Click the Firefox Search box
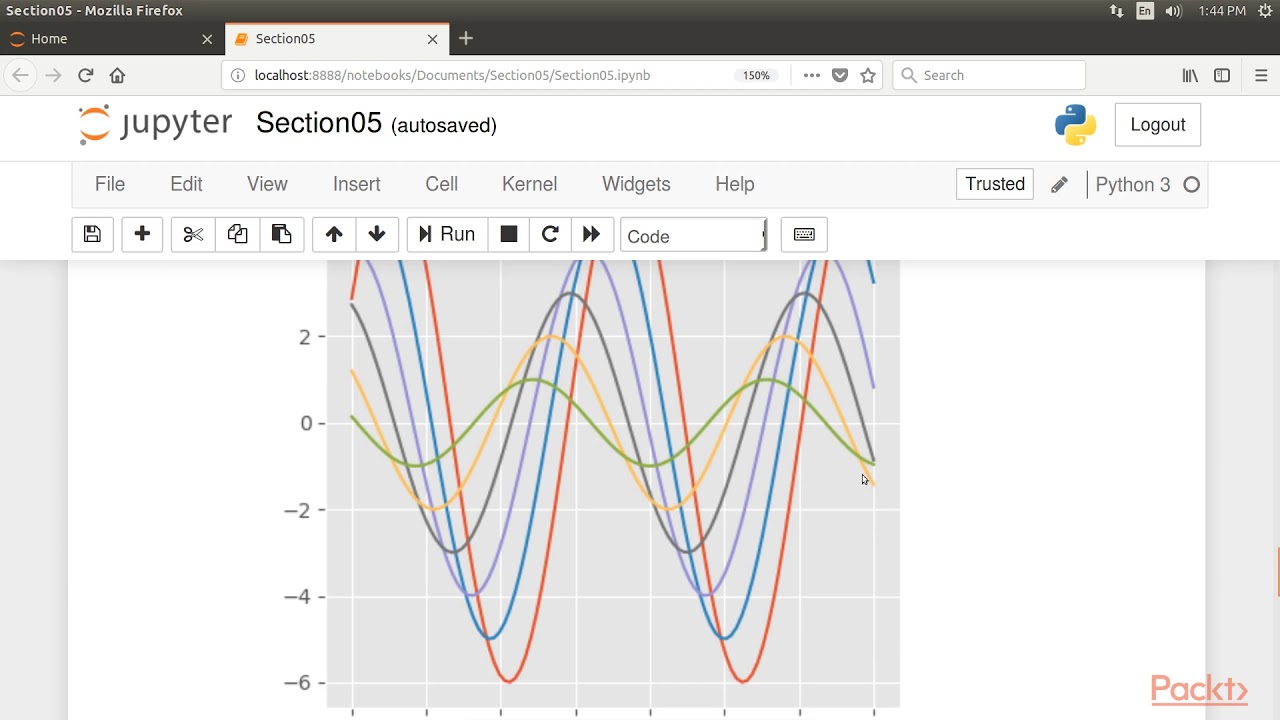Image resolution: width=1280 pixels, height=720 pixels. tap(989, 75)
